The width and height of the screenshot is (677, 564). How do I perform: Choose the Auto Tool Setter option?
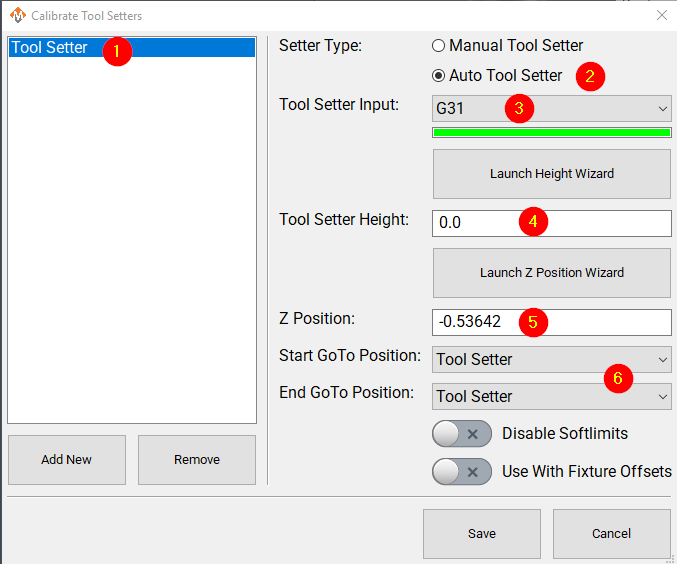(438, 76)
